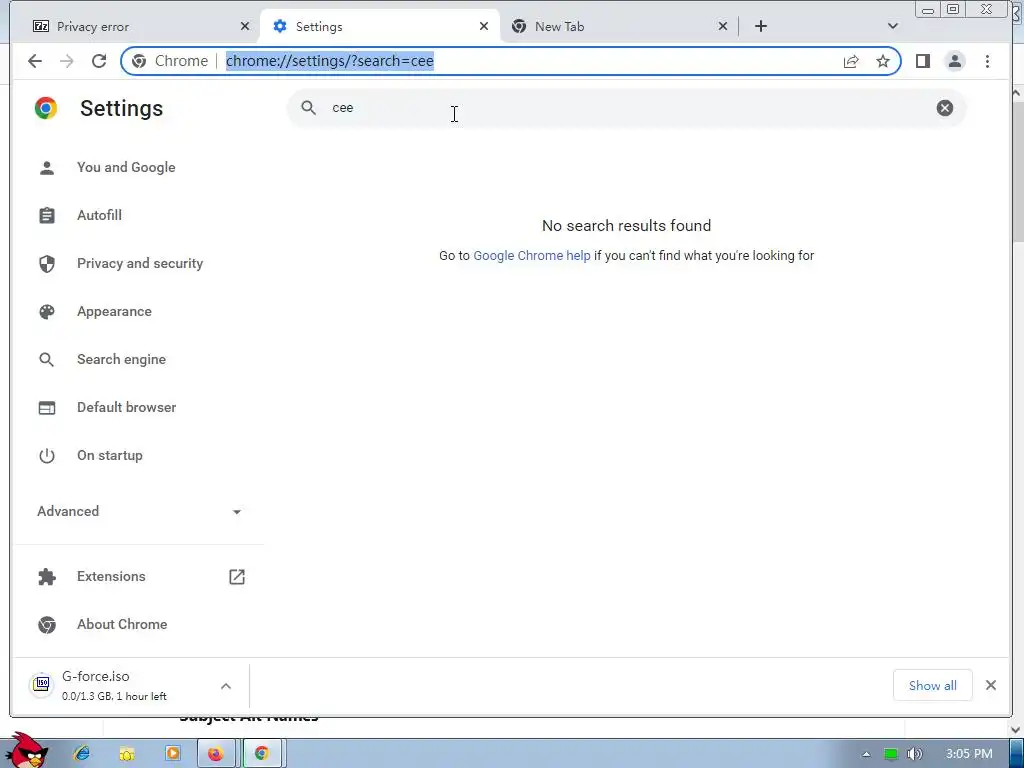Switch to Firefox in the taskbar
This screenshot has height=768, width=1024.
[x=216, y=753]
